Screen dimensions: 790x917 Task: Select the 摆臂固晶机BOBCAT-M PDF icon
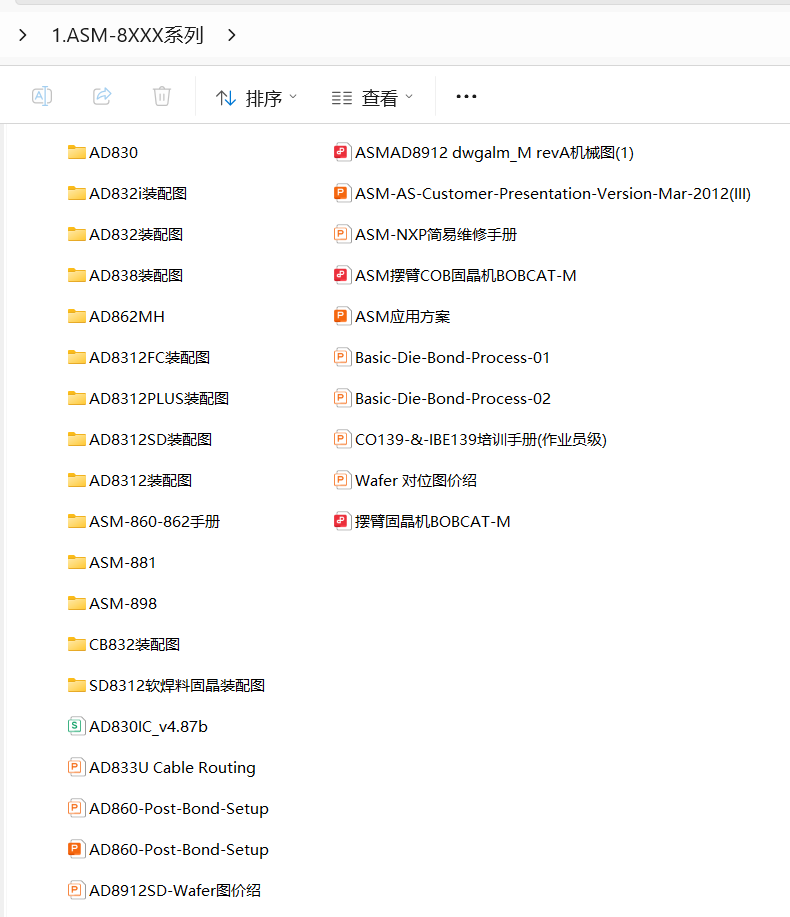pos(342,521)
